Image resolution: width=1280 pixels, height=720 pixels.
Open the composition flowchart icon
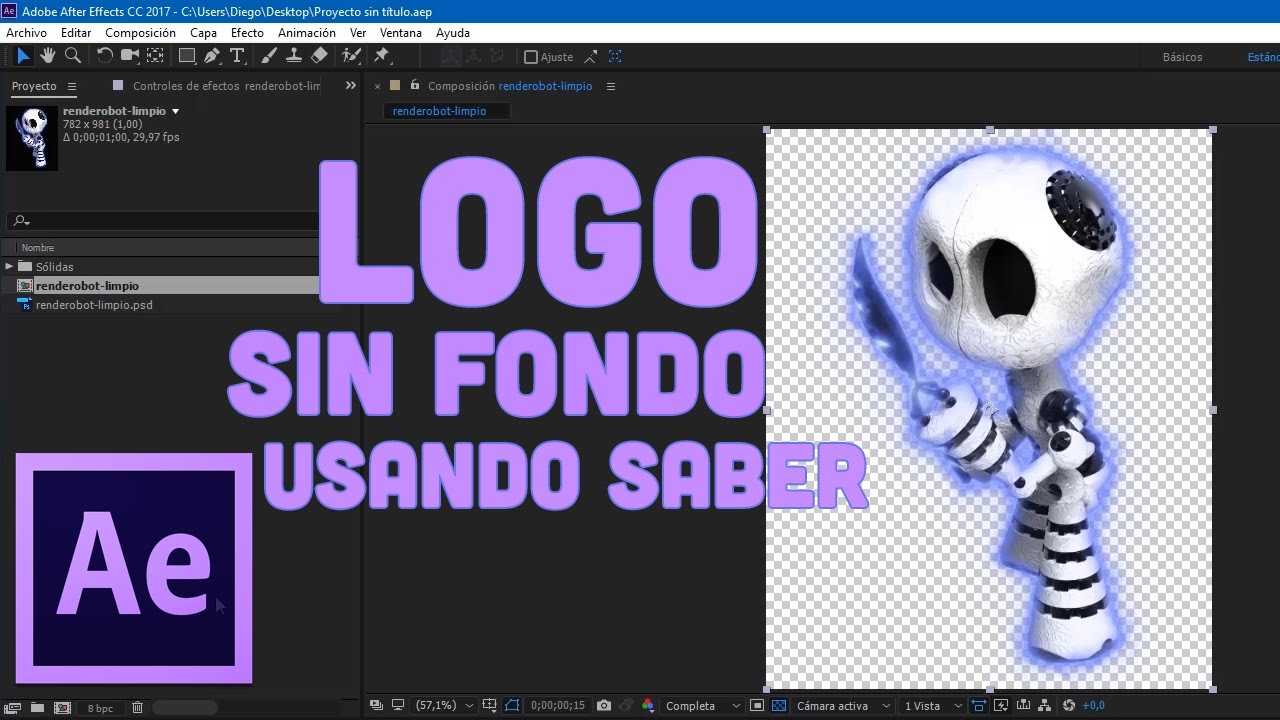[x=1044, y=705]
